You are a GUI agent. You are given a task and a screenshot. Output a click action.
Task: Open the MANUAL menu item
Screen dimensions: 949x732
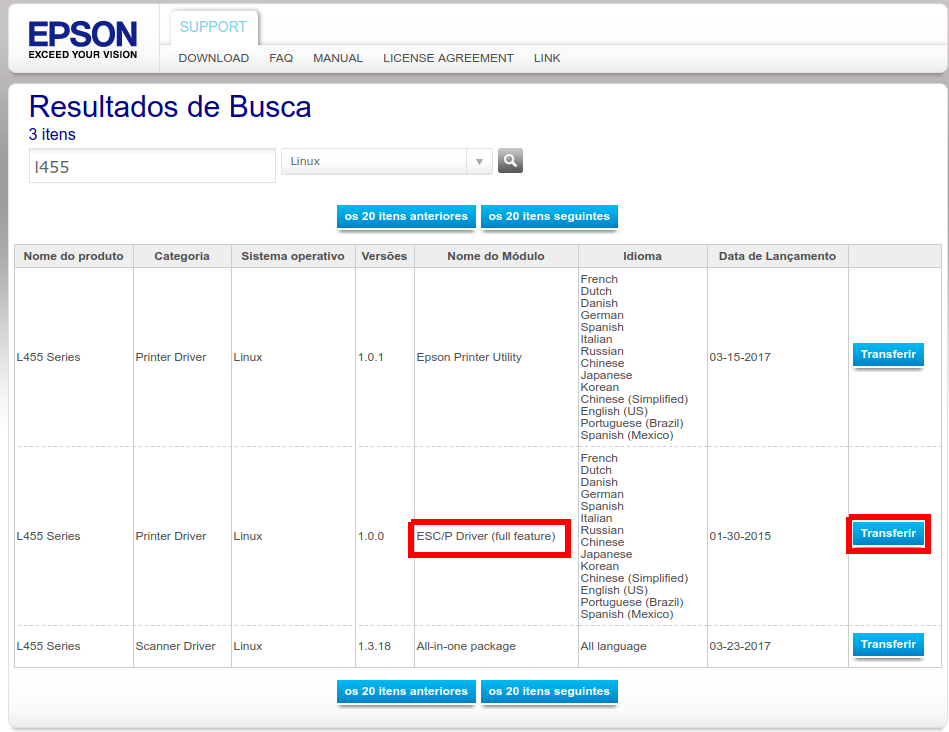coord(338,58)
